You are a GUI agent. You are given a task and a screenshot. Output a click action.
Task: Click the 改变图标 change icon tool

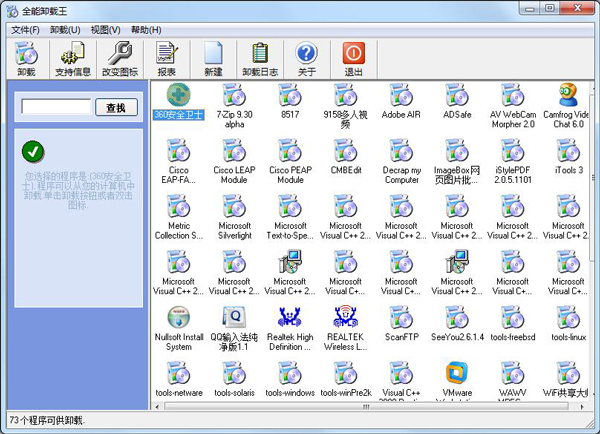[x=121, y=58]
